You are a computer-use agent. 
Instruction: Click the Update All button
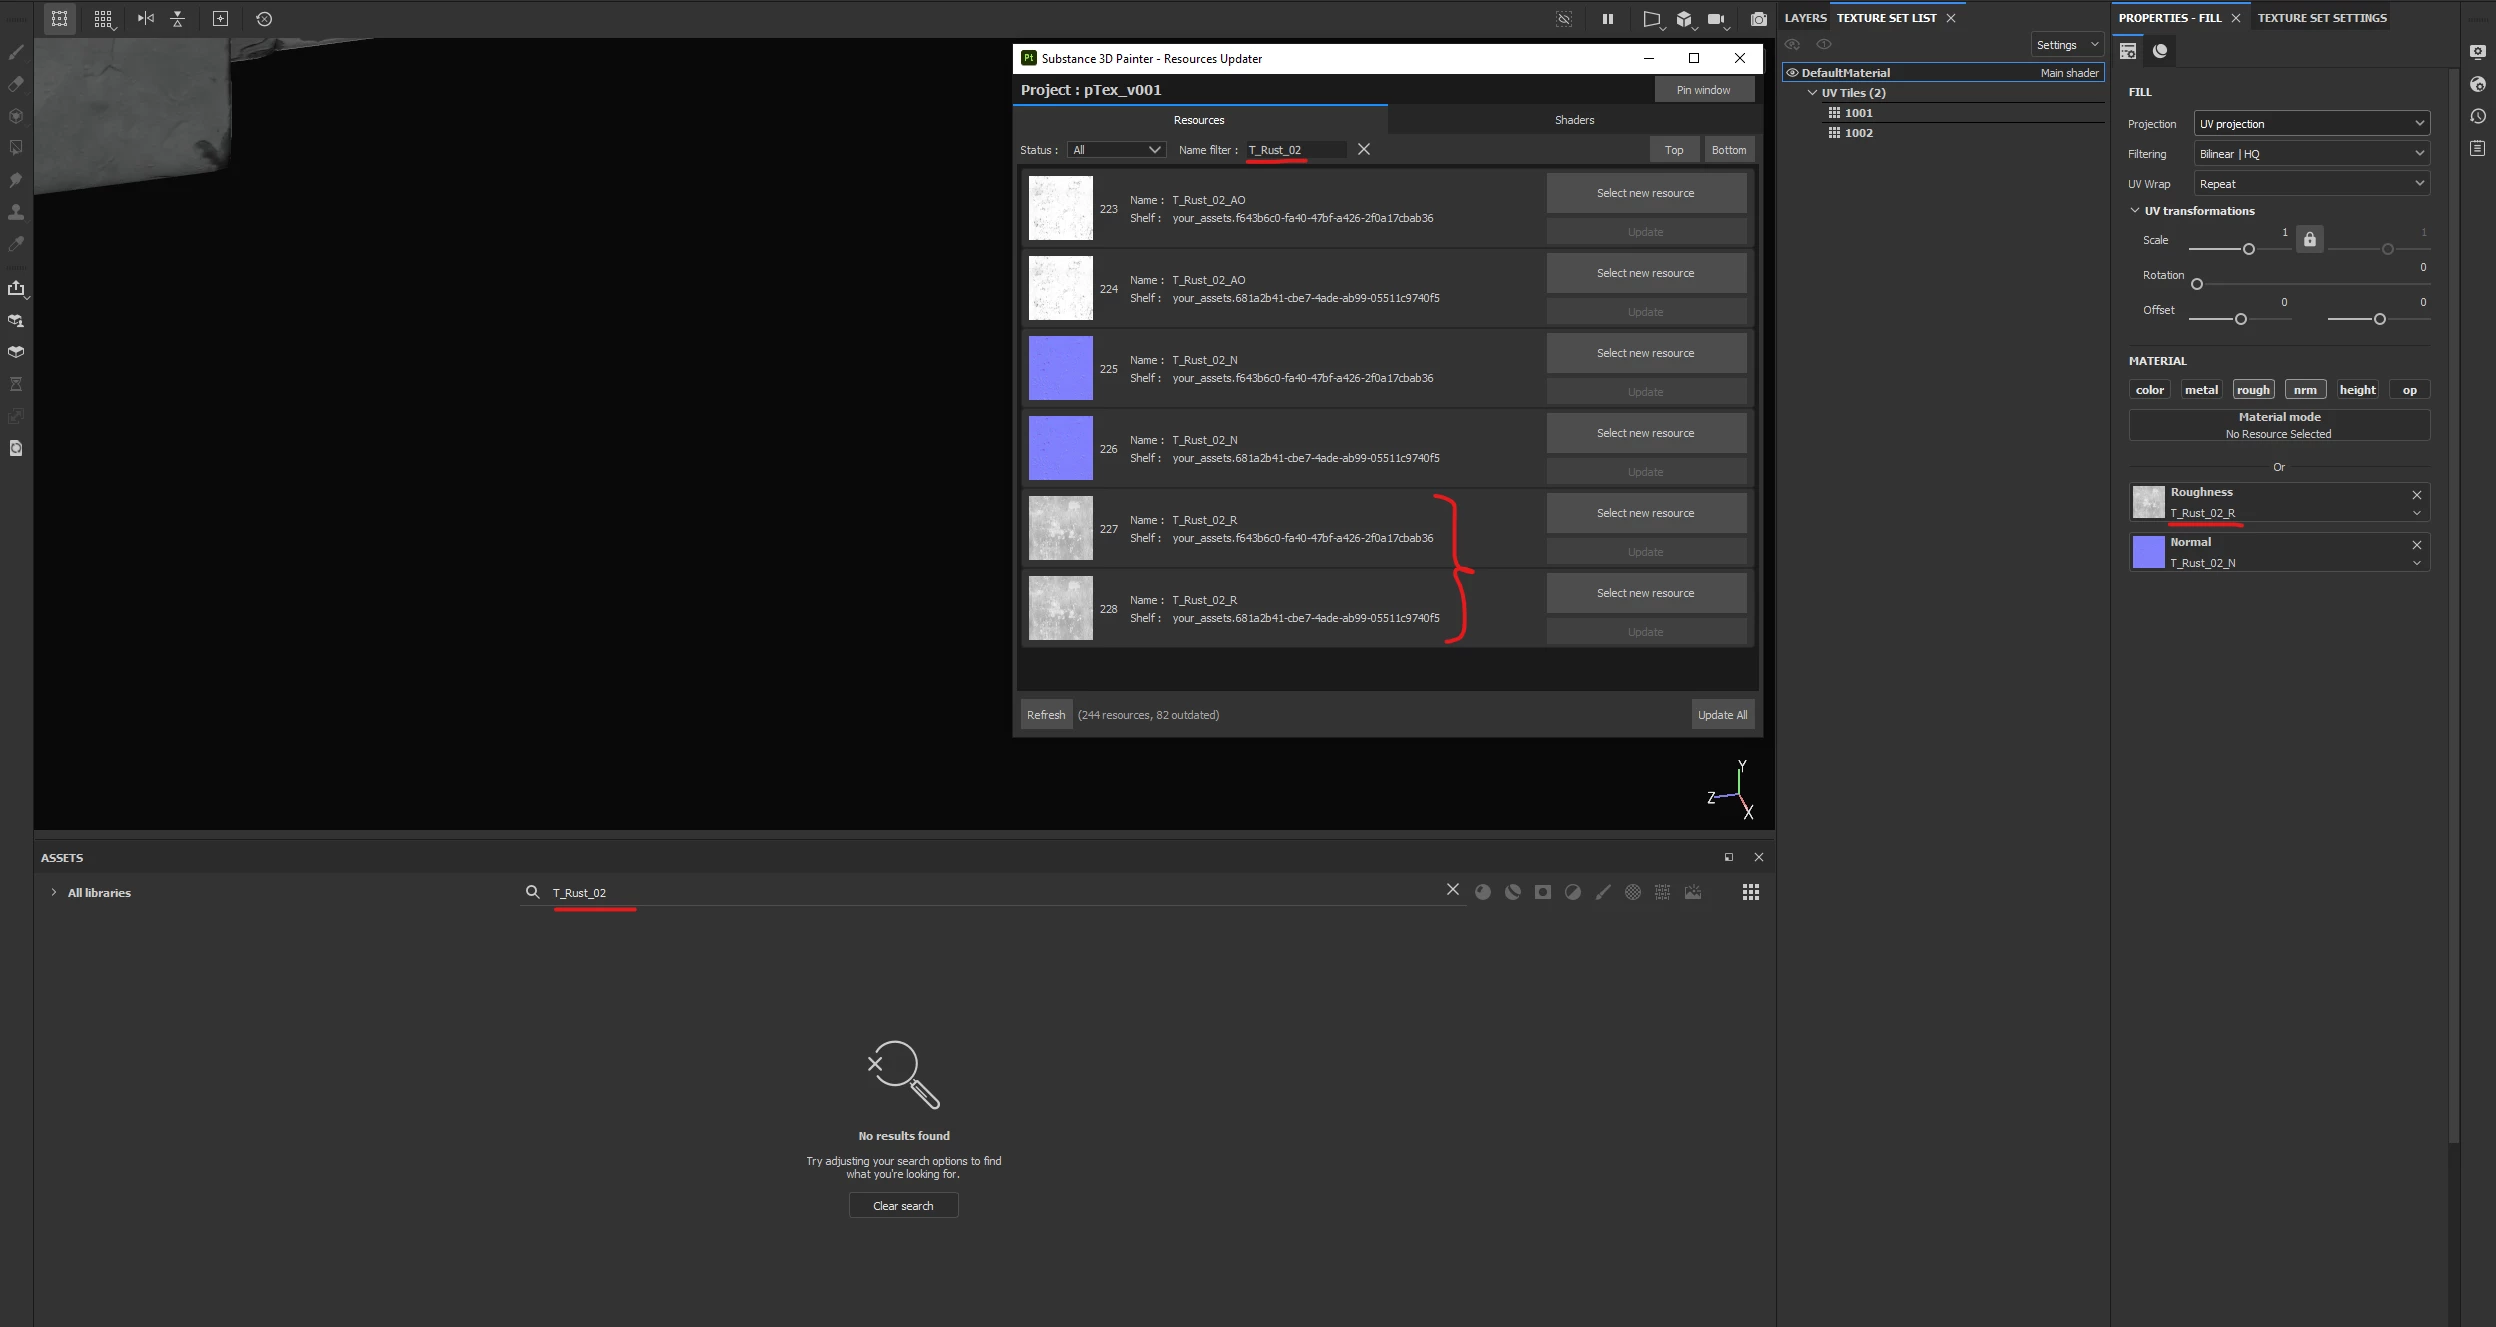point(1722,715)
